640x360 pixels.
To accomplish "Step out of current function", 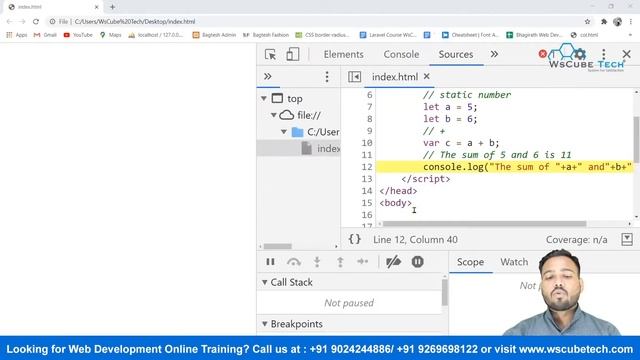I will pyautogui.click(x=340, y=262).
